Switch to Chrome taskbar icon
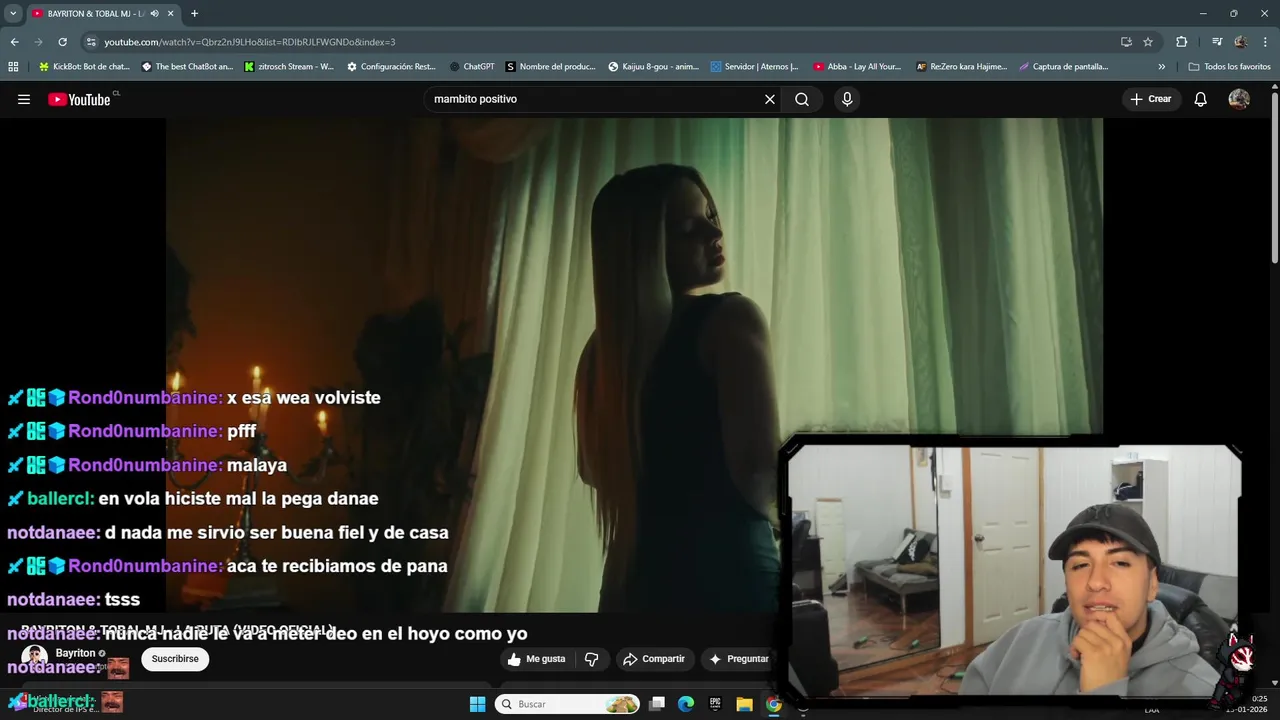 click(x=773, y=704)
